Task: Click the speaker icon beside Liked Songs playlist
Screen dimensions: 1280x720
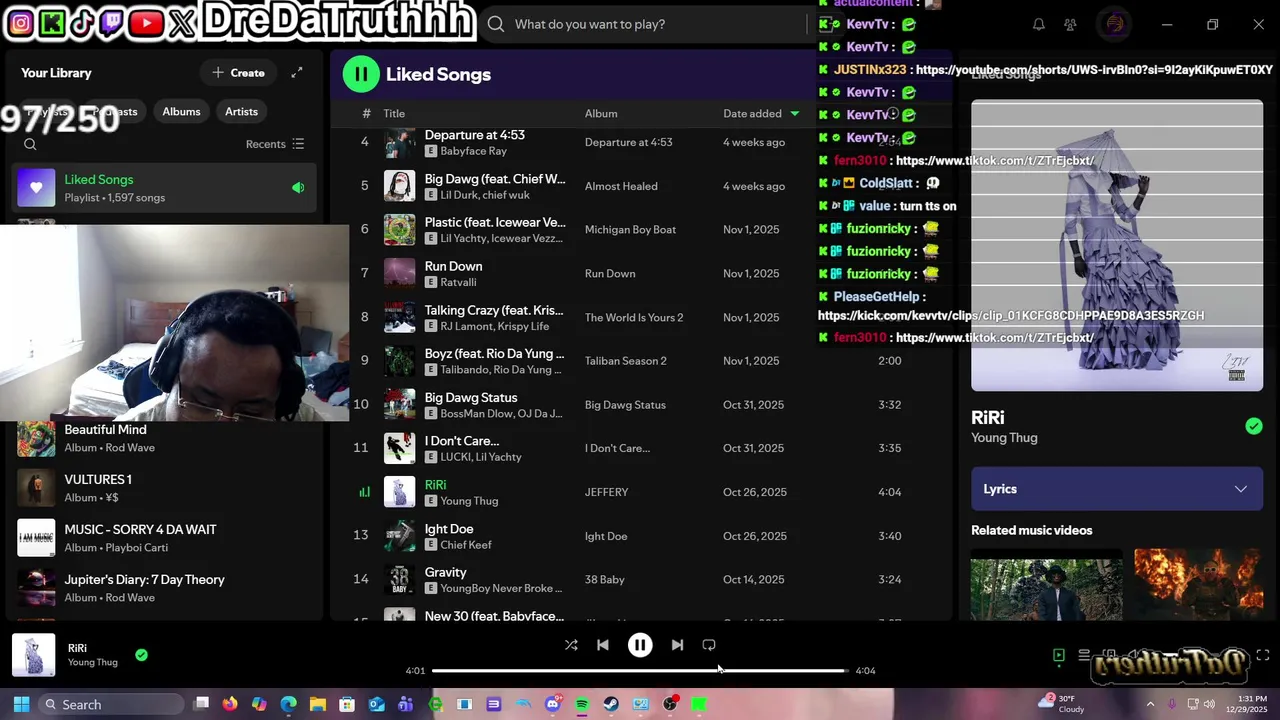Action: (x=298, y=188)
